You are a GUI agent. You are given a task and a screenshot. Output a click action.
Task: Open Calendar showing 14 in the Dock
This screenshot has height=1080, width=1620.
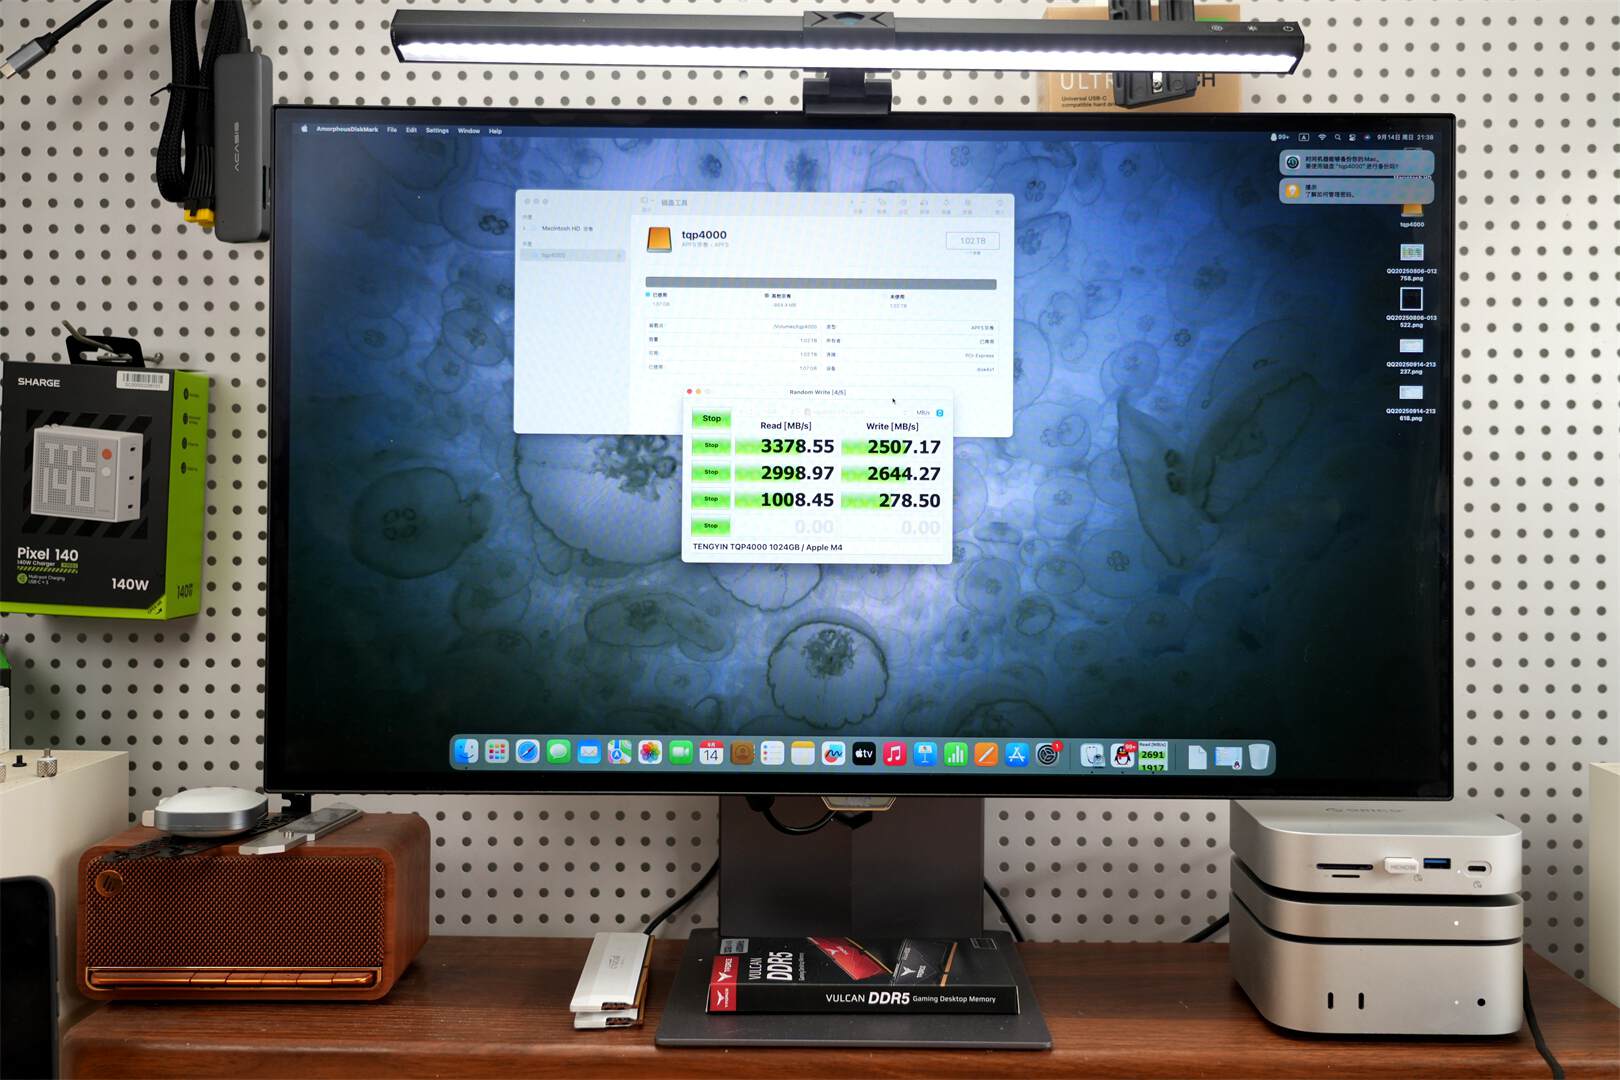[x=711, y=753]
